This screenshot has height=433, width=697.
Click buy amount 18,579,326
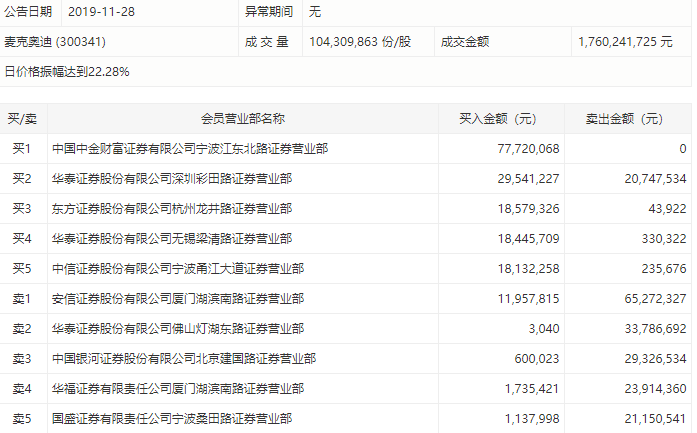pyautogui.click(x=528, y=208)
